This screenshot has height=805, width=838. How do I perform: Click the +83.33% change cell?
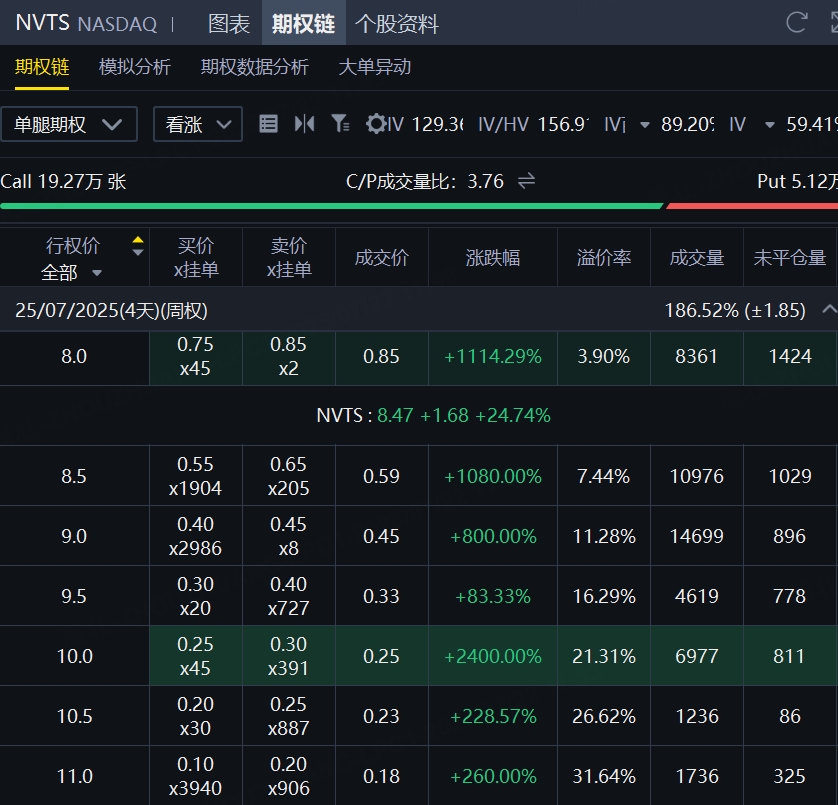click(493, 596)
